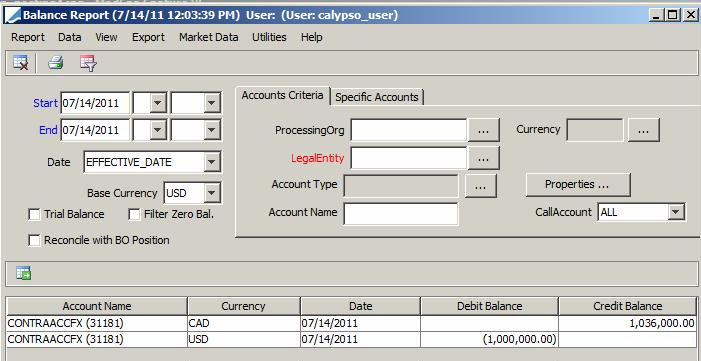This screenshot has height=361, width=701.
Task: Click the blue End label
Action: pos(48,130)
